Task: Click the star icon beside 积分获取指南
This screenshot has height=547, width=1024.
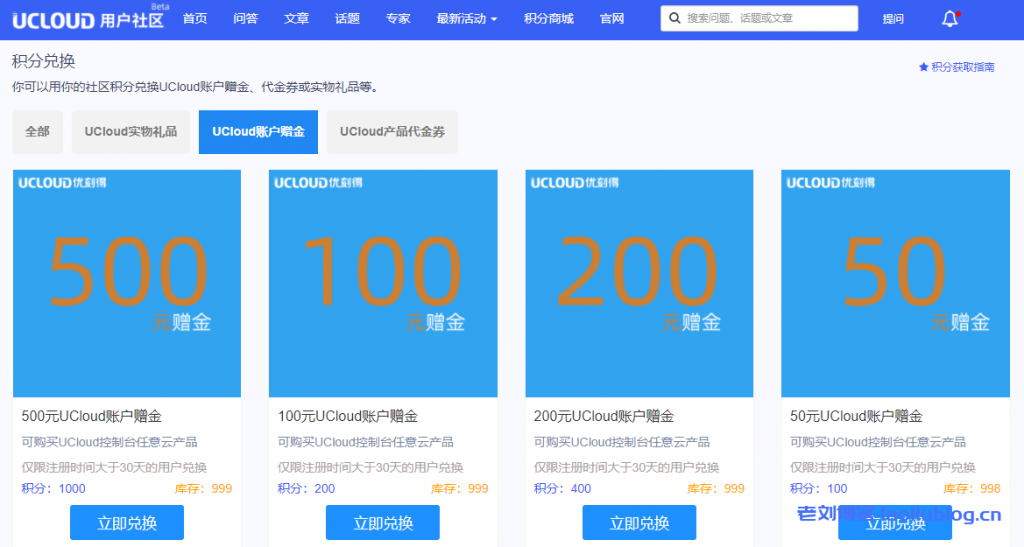Action: tap(923, 67)
